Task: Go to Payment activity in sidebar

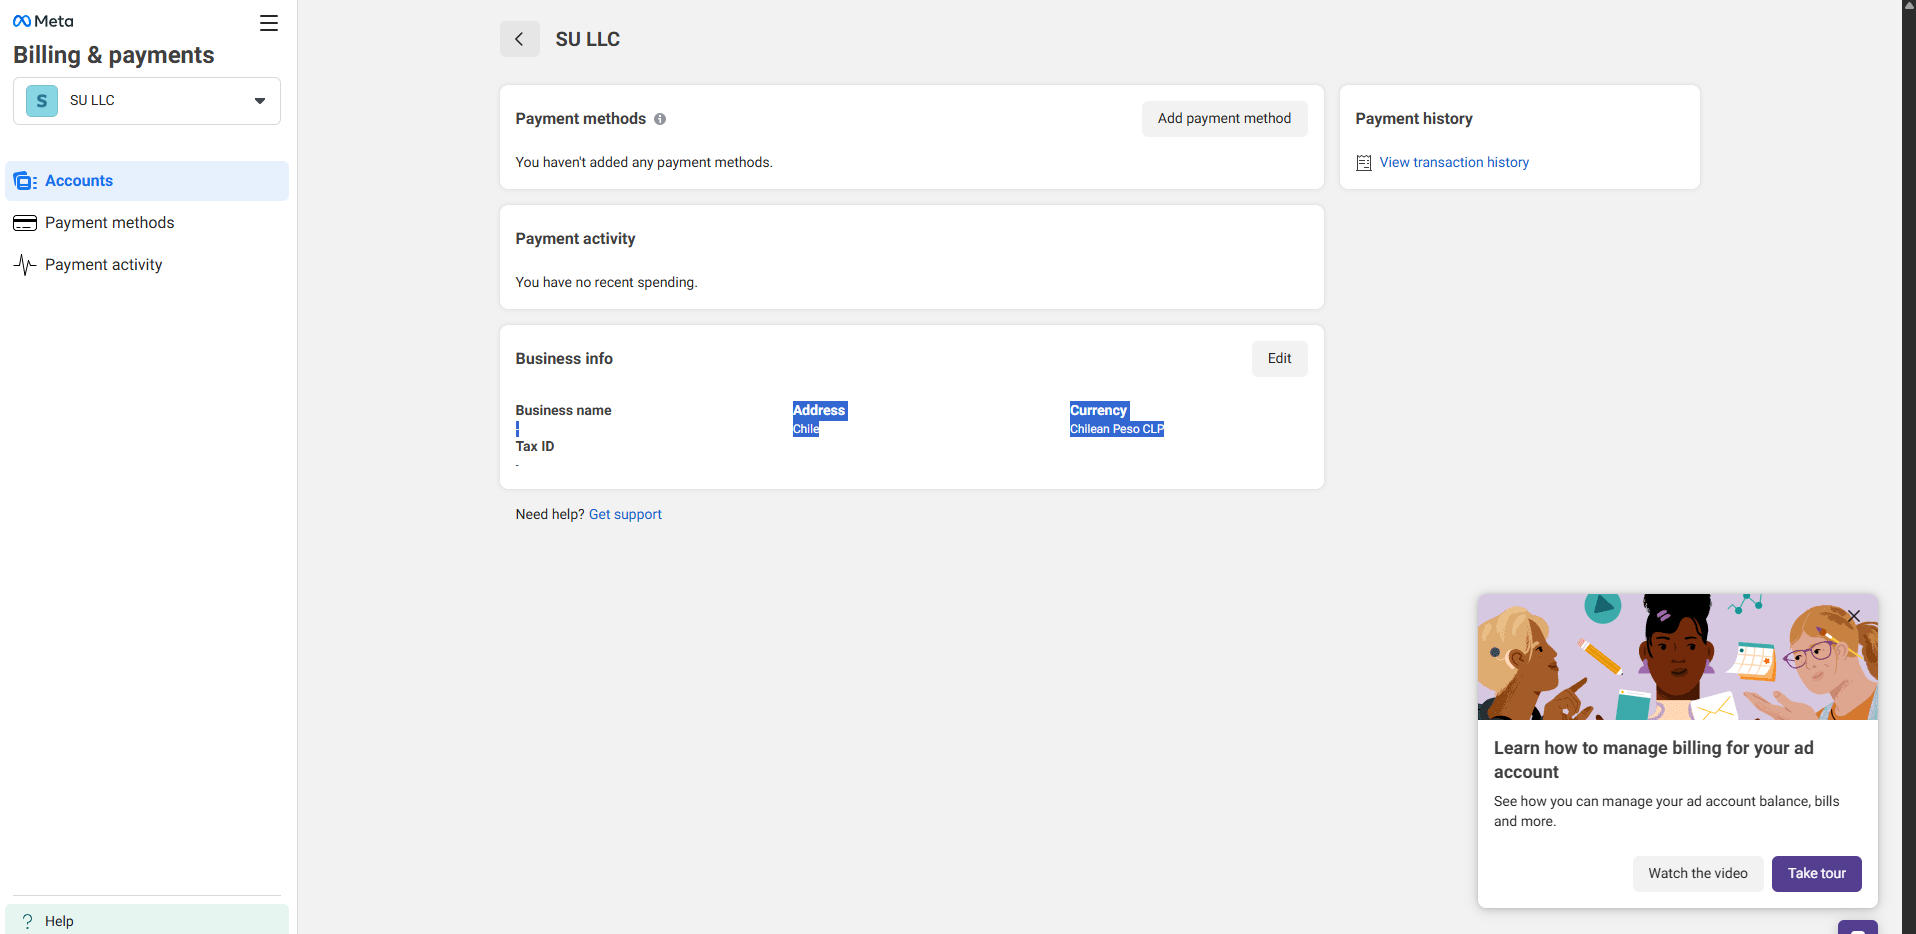Action: (103, 265)
